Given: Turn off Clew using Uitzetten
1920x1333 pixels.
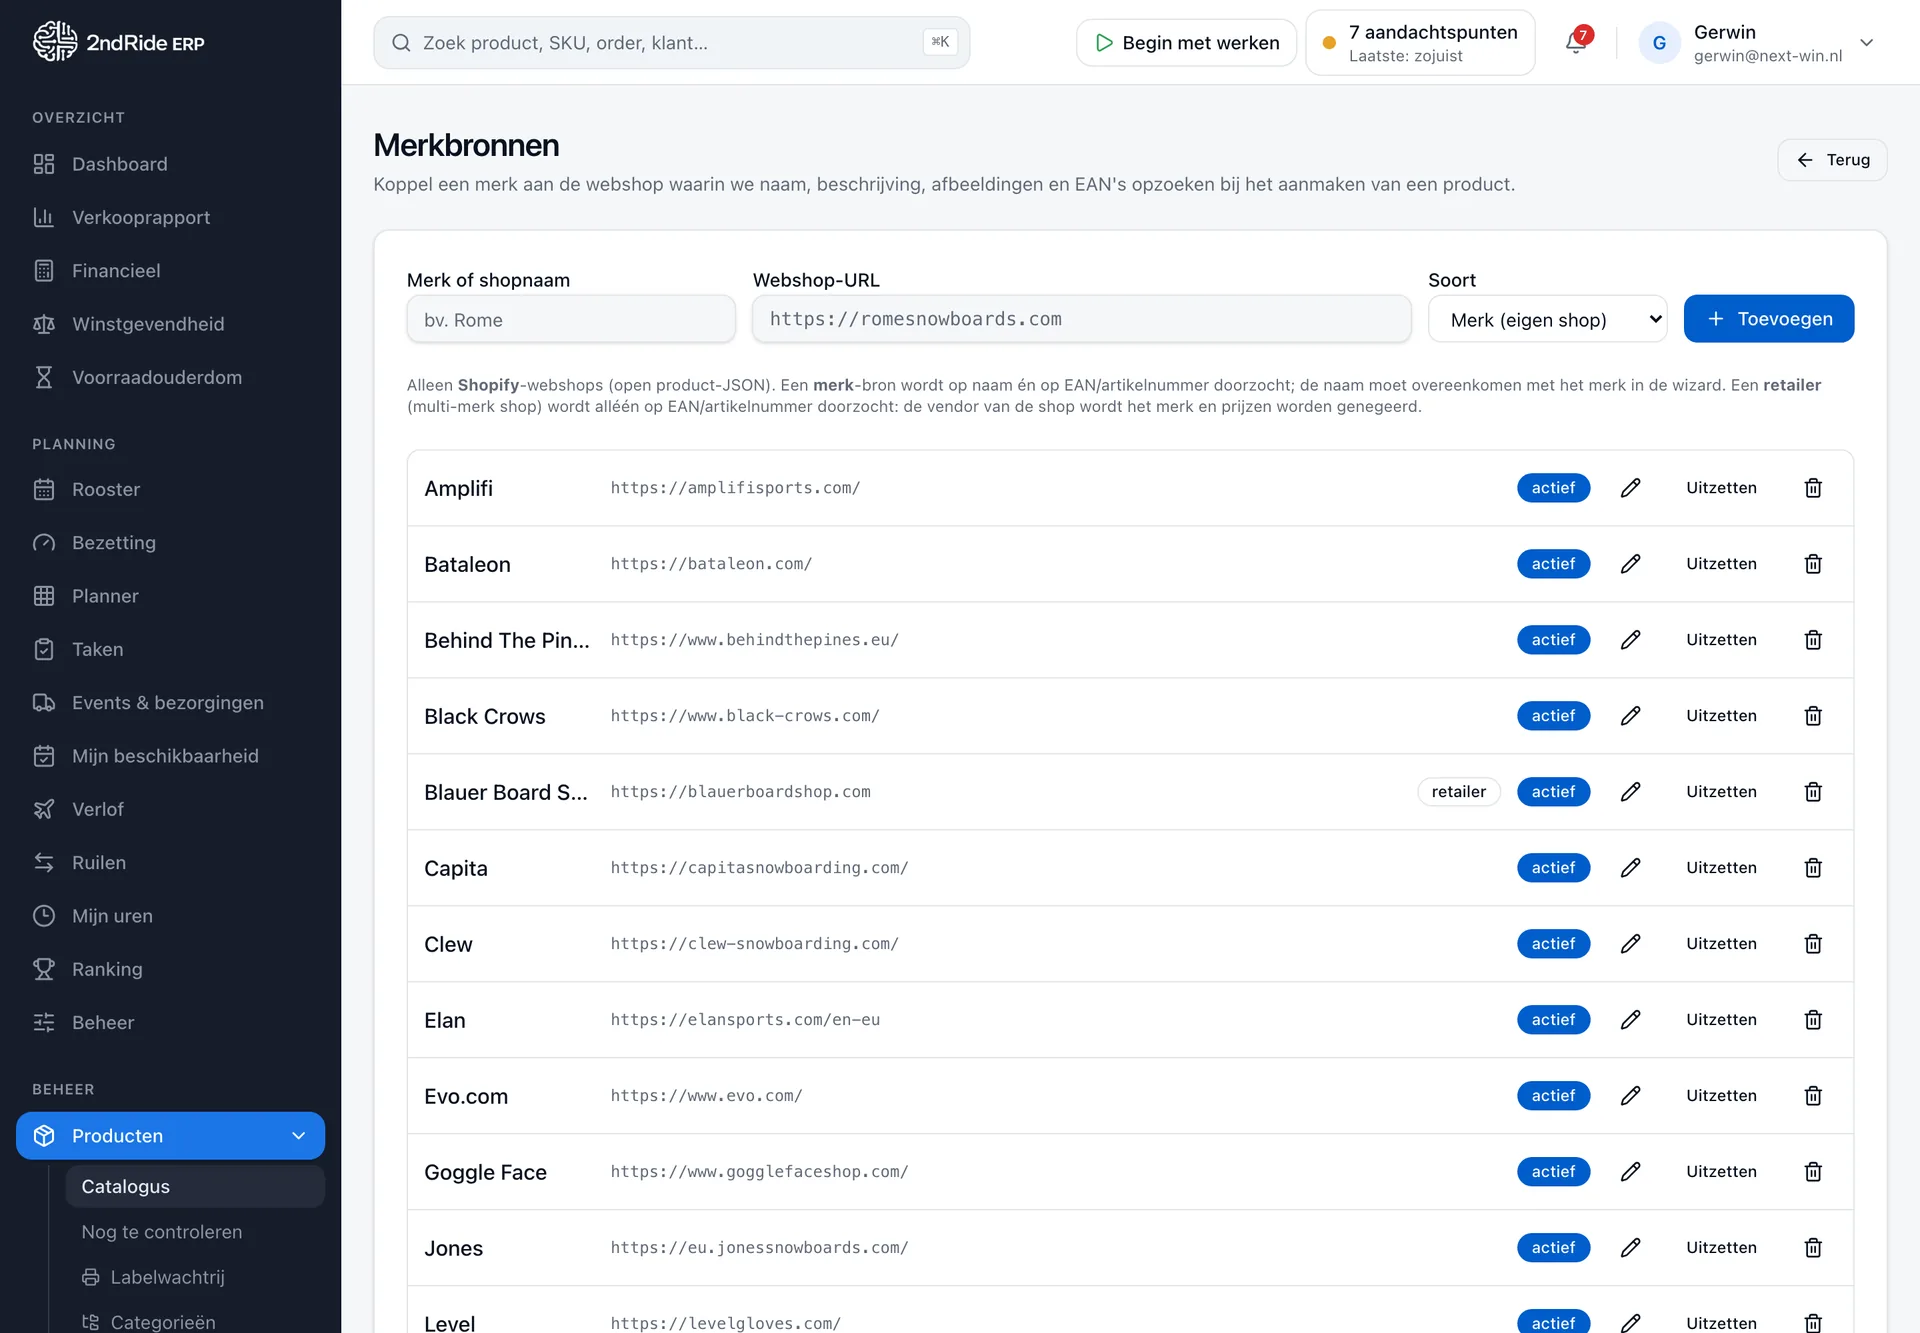Looking at the screenshot, I should [1721, 944].
